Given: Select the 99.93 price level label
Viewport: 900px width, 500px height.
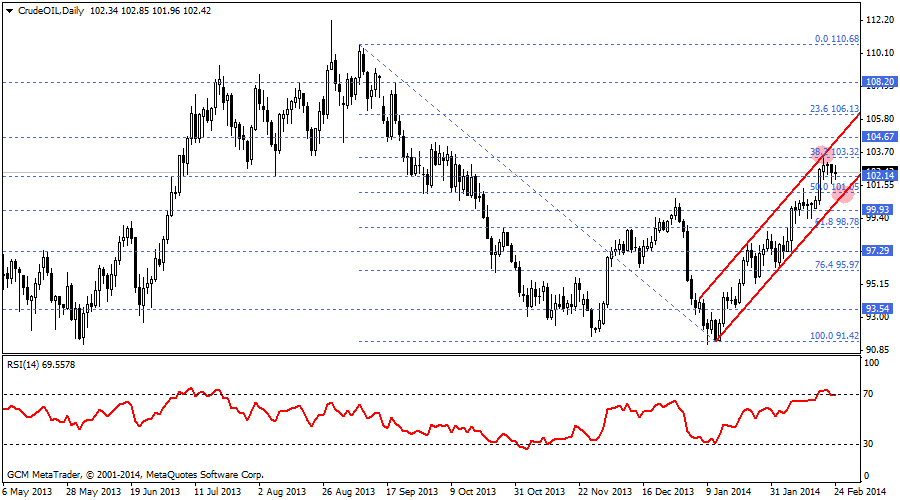Looking at the screenshot, I should coord(877,210).
